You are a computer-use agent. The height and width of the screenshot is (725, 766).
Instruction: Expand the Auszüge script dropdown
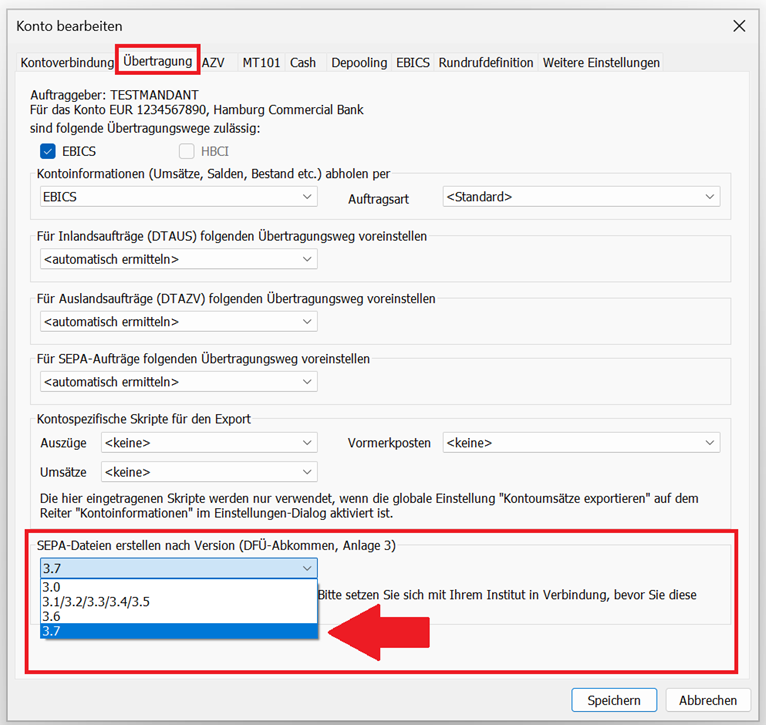click(209, 443)
